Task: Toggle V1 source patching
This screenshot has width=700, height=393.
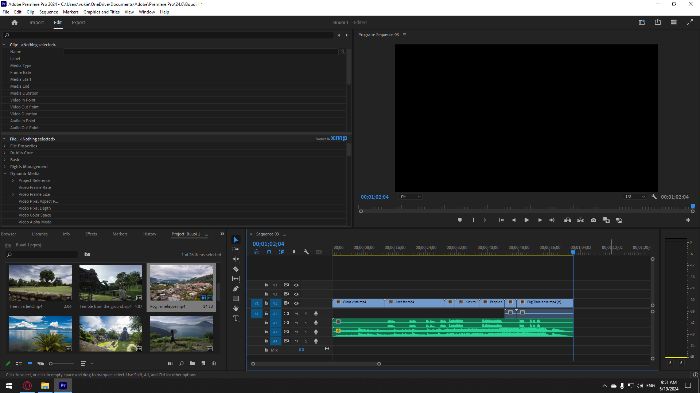Action: pos(257,303)
